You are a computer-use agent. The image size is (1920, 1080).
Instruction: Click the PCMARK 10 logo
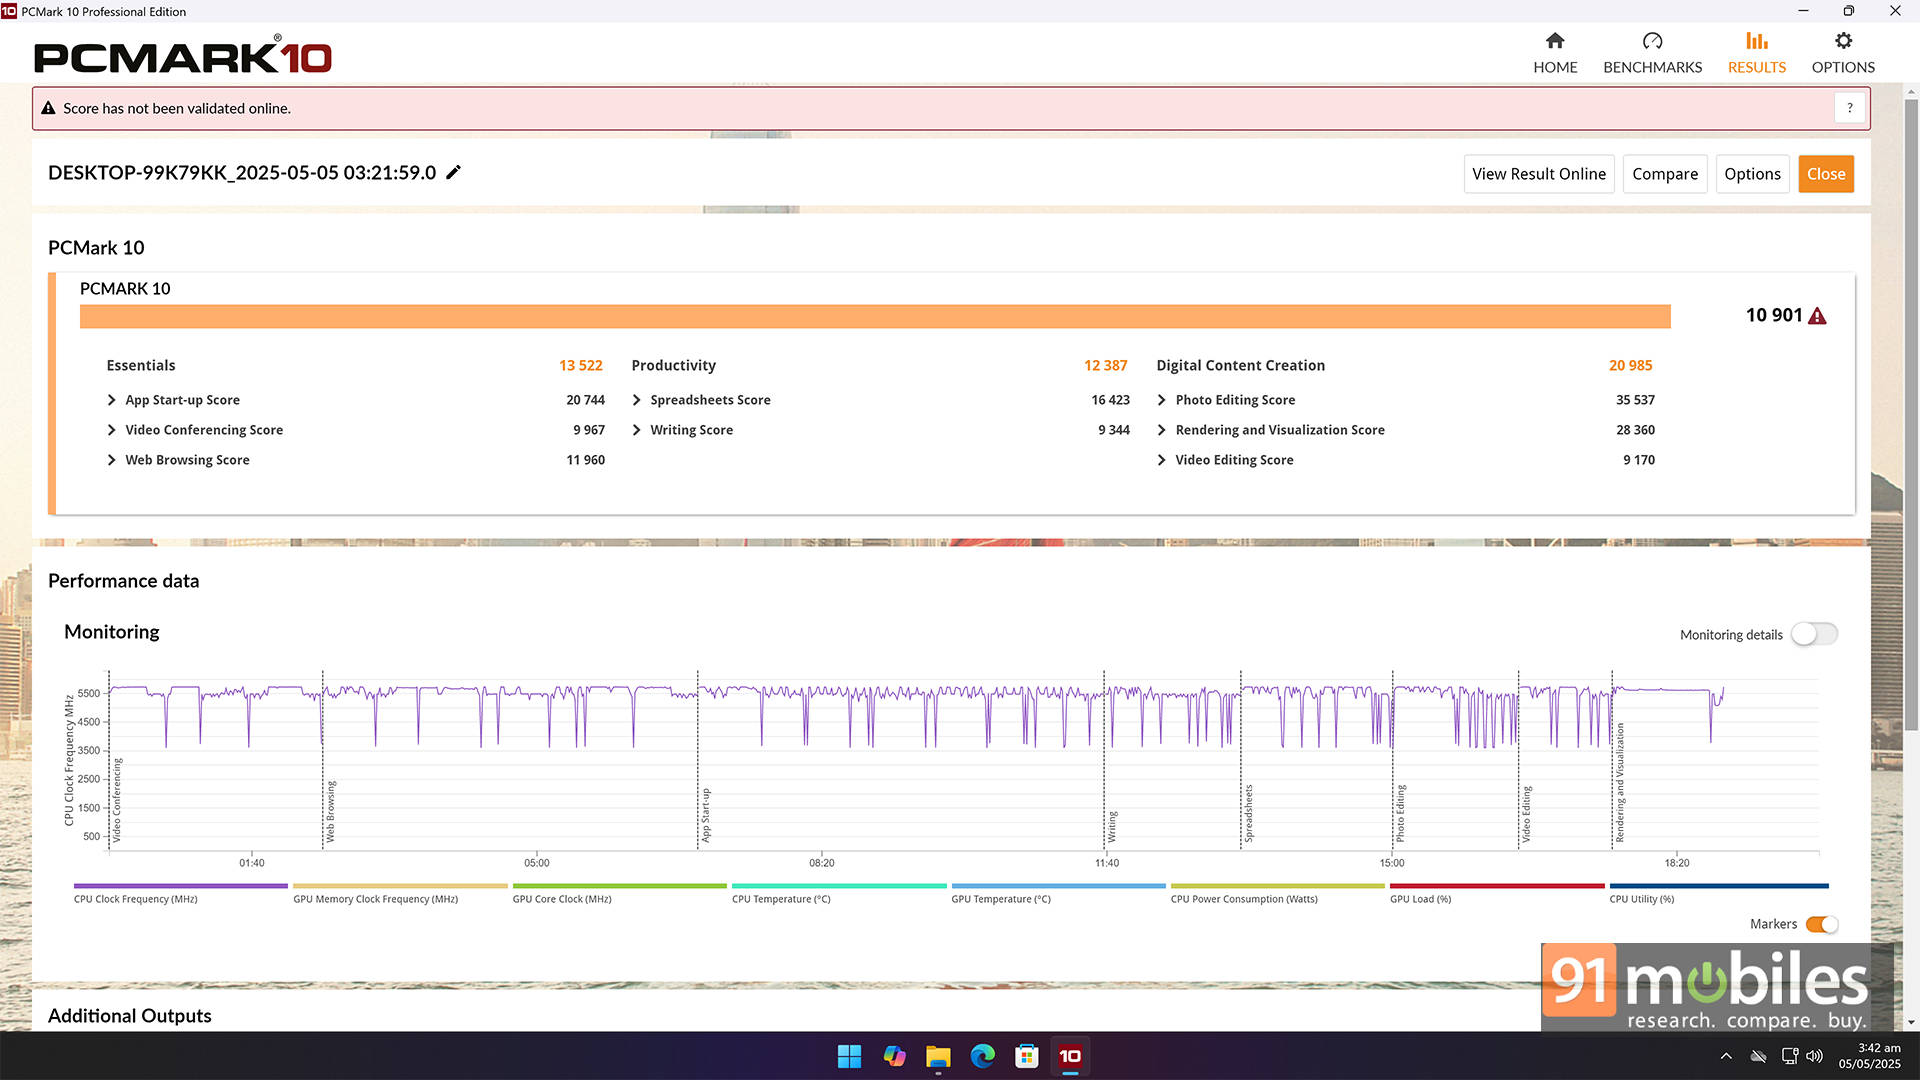pos(182,56)
